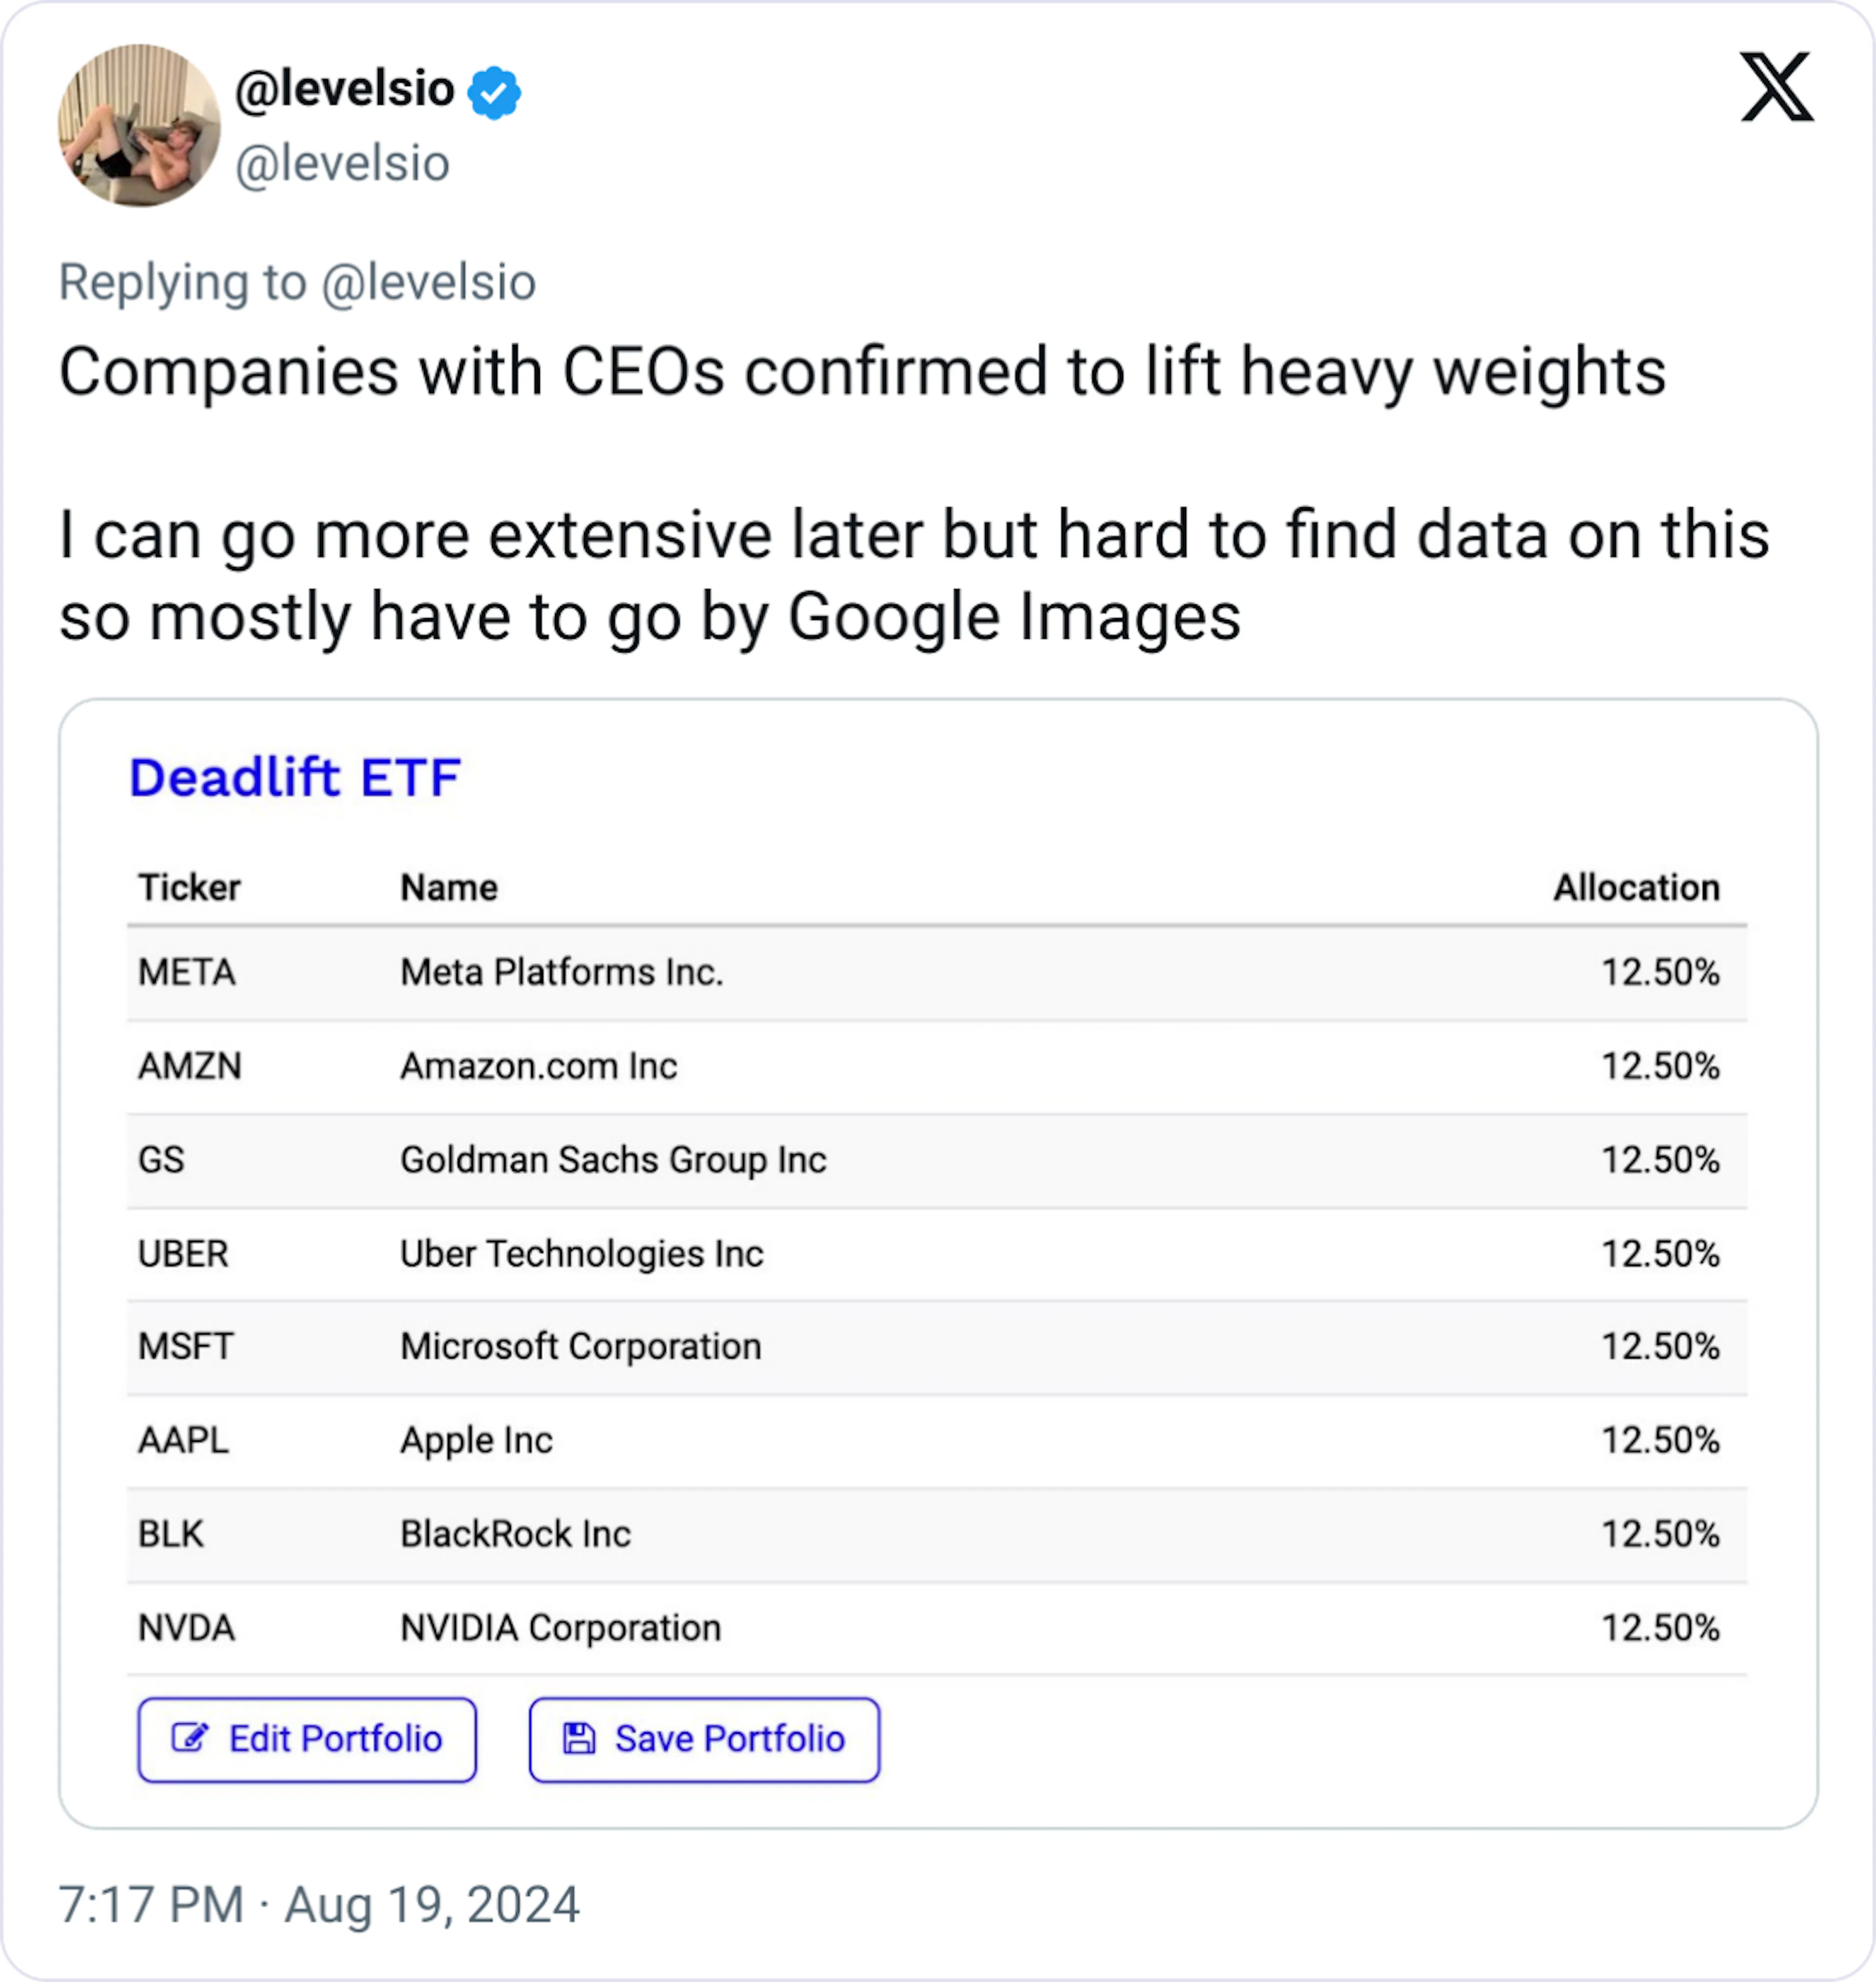The image size is (1876, 1982).
Task: Click the NVIDIA Corporation row
Action: pyautogui.click(x=561, y=1627)
